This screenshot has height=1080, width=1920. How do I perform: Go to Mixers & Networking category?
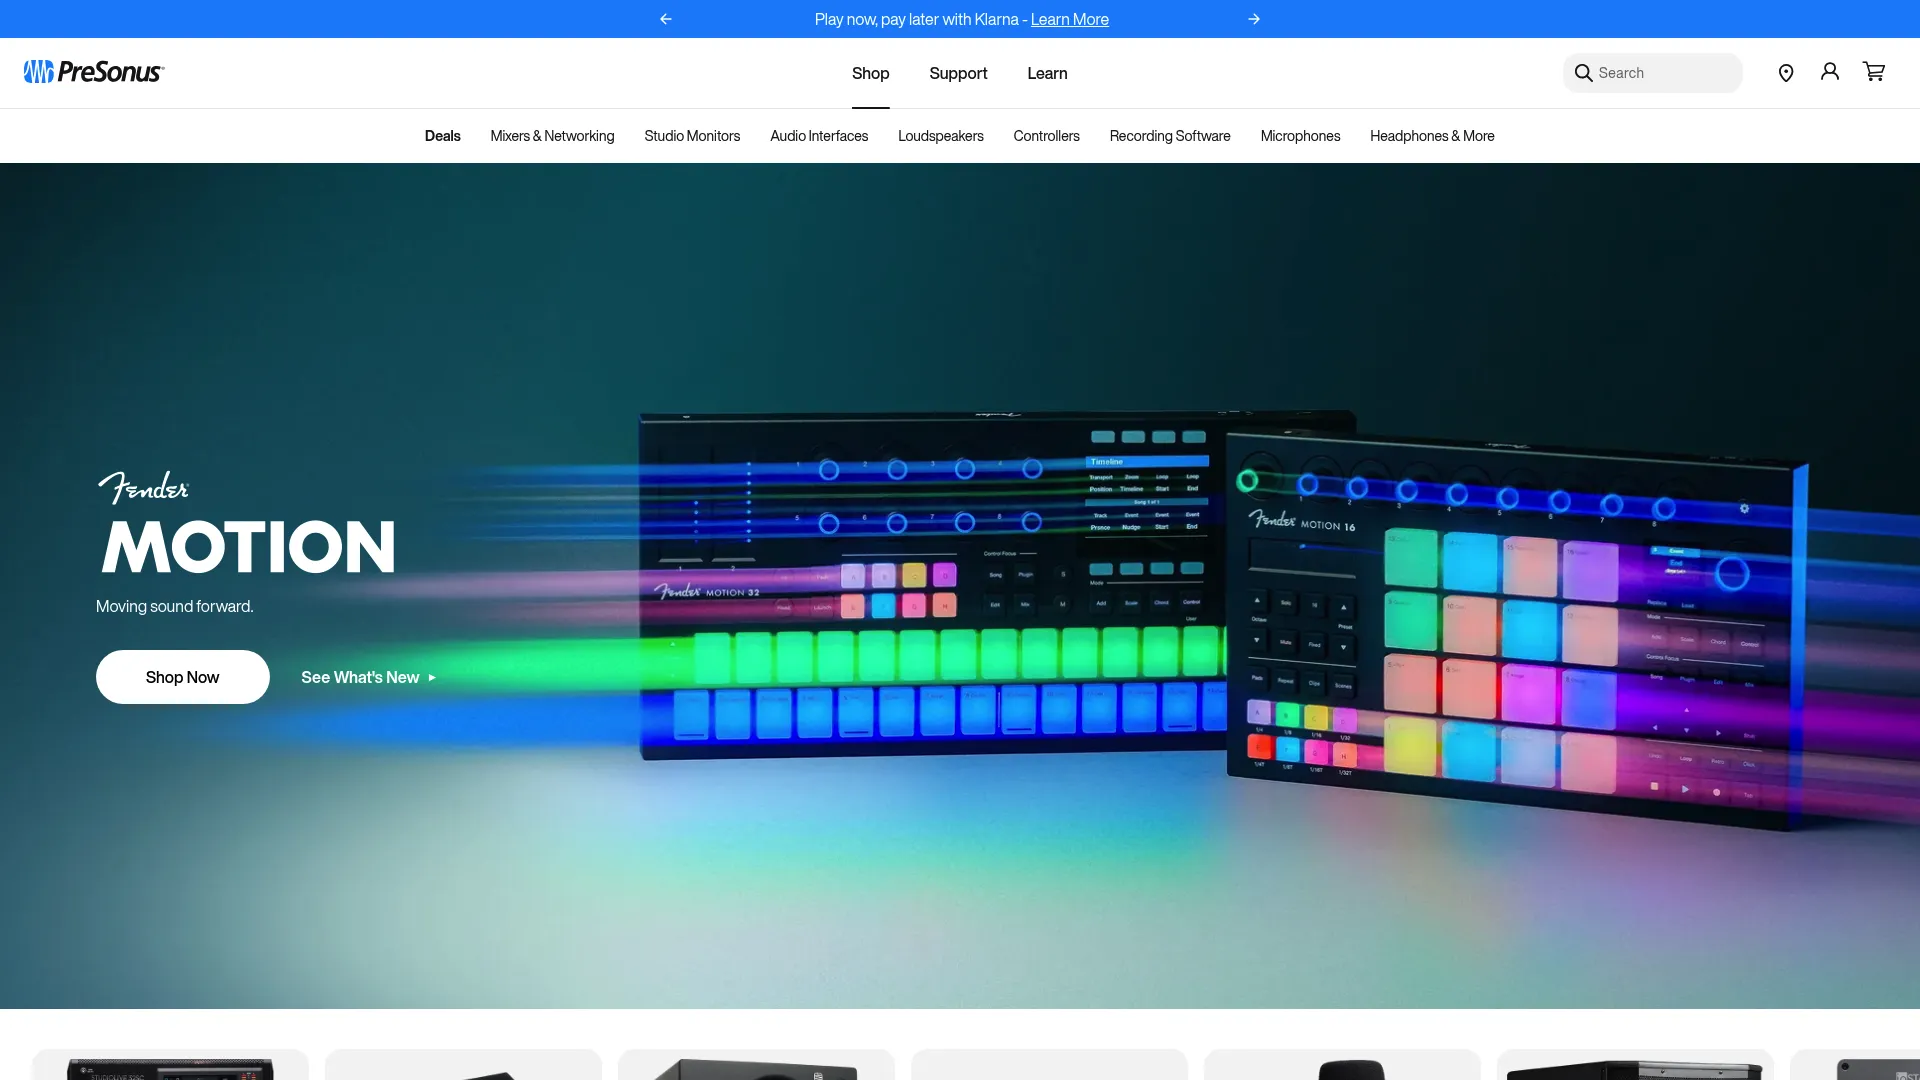(x=552, y=136)
